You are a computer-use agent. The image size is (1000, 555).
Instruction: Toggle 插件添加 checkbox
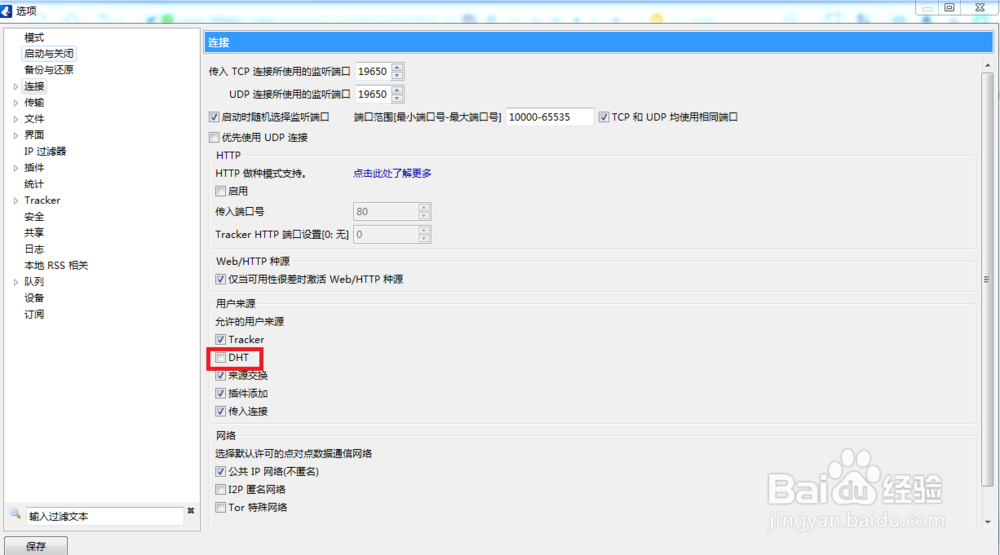point(221,394)
